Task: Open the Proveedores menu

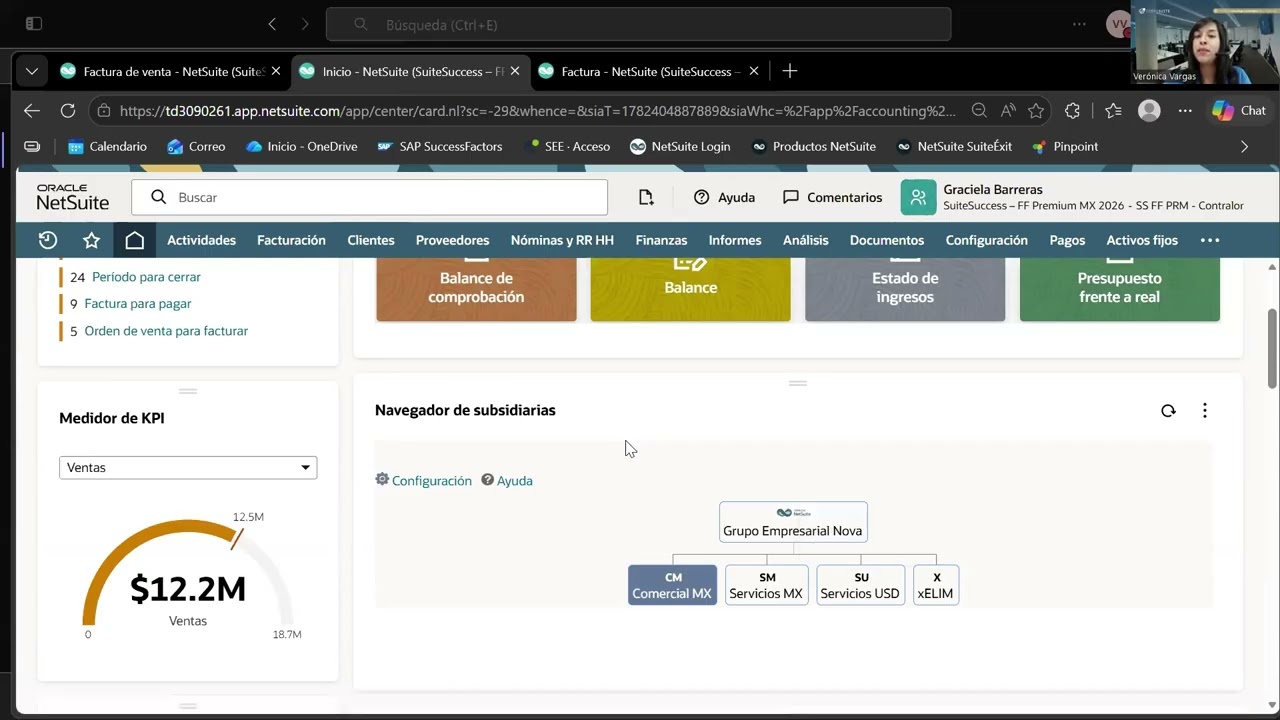Action: point(452,240)
